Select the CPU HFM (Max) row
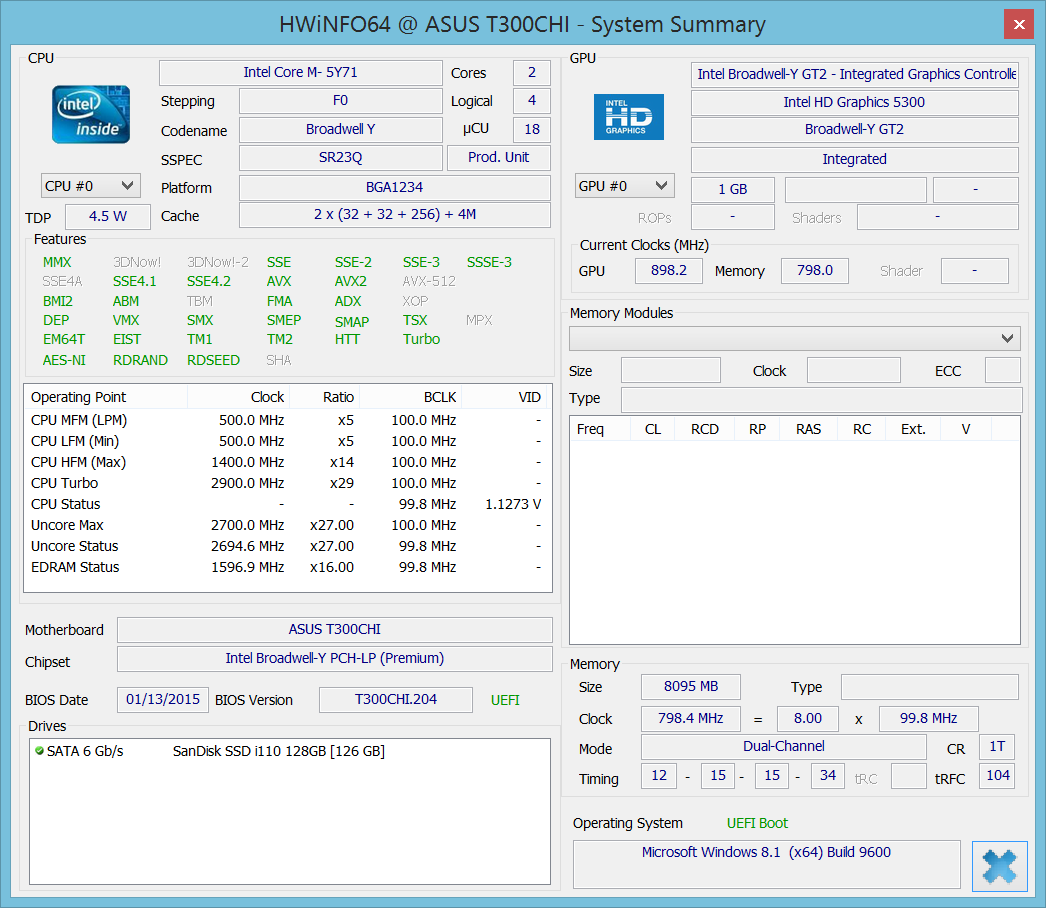Viewport: 1046px width, 908px height. click(286, 462)
